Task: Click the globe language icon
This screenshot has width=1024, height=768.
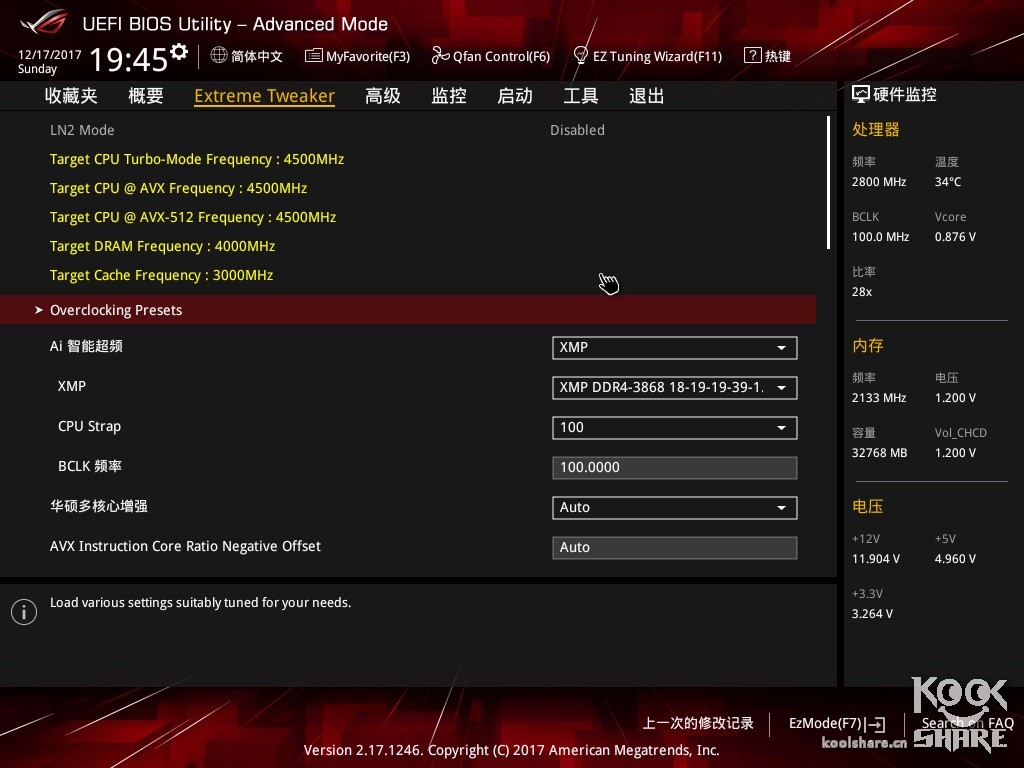Action: 219,56
